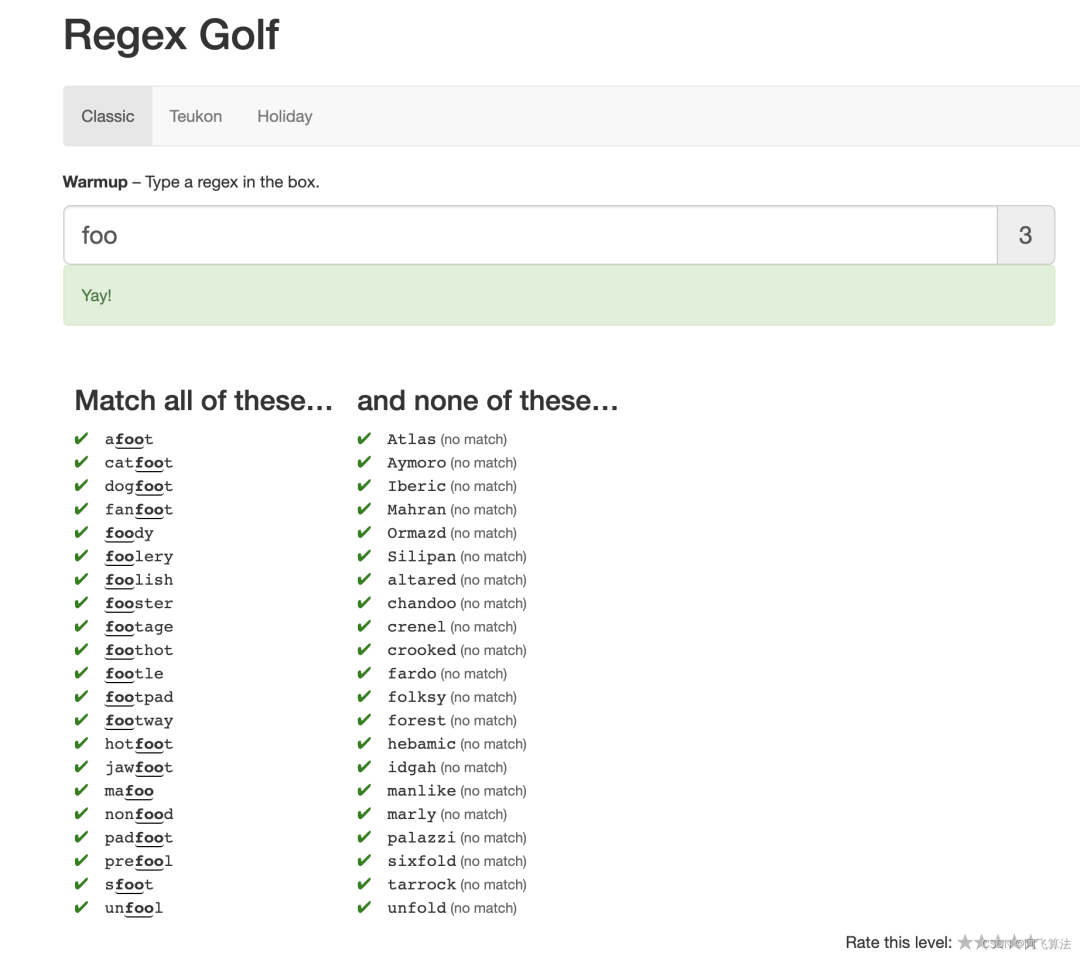Click the checkmark next to unfold
This screenshot has width=1080, height=955.
click(x=364, y=908)
